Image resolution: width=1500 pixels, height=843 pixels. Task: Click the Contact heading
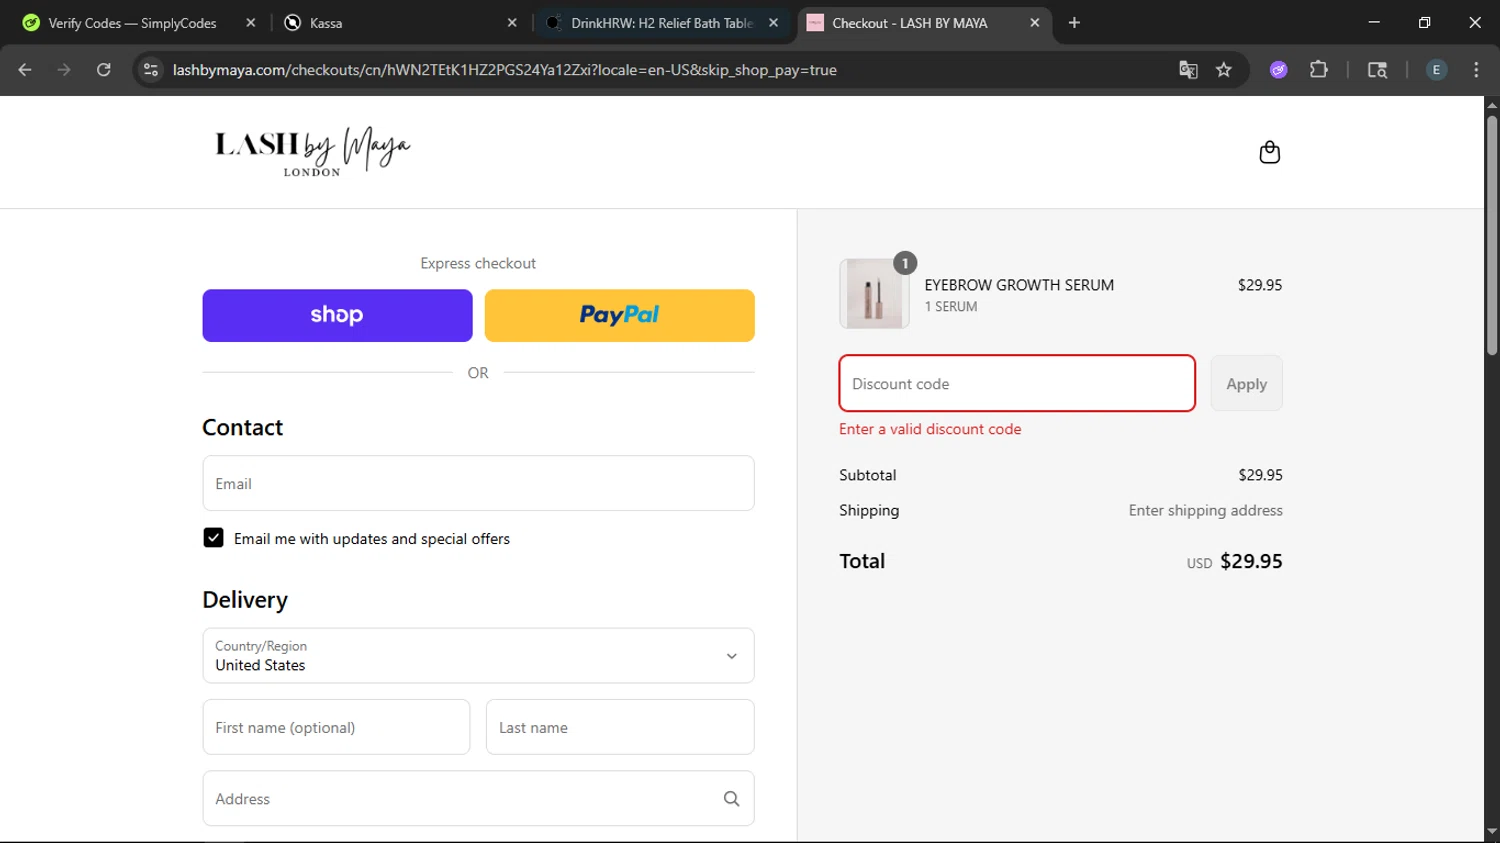pos(243,428)
